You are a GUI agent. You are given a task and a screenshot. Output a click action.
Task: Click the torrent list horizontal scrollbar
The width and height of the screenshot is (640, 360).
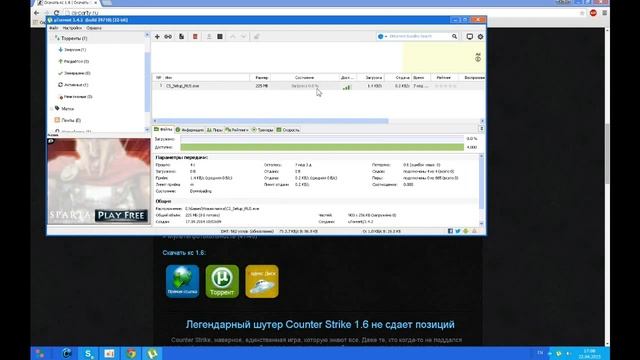click(273, 121)
